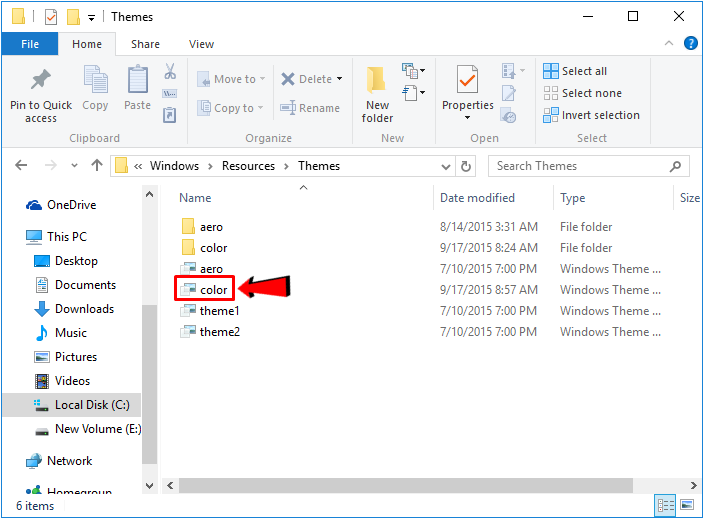The image size is (703, 518).
Task: Click the New folder icon in ribbon
Action: tap(376, 80)
